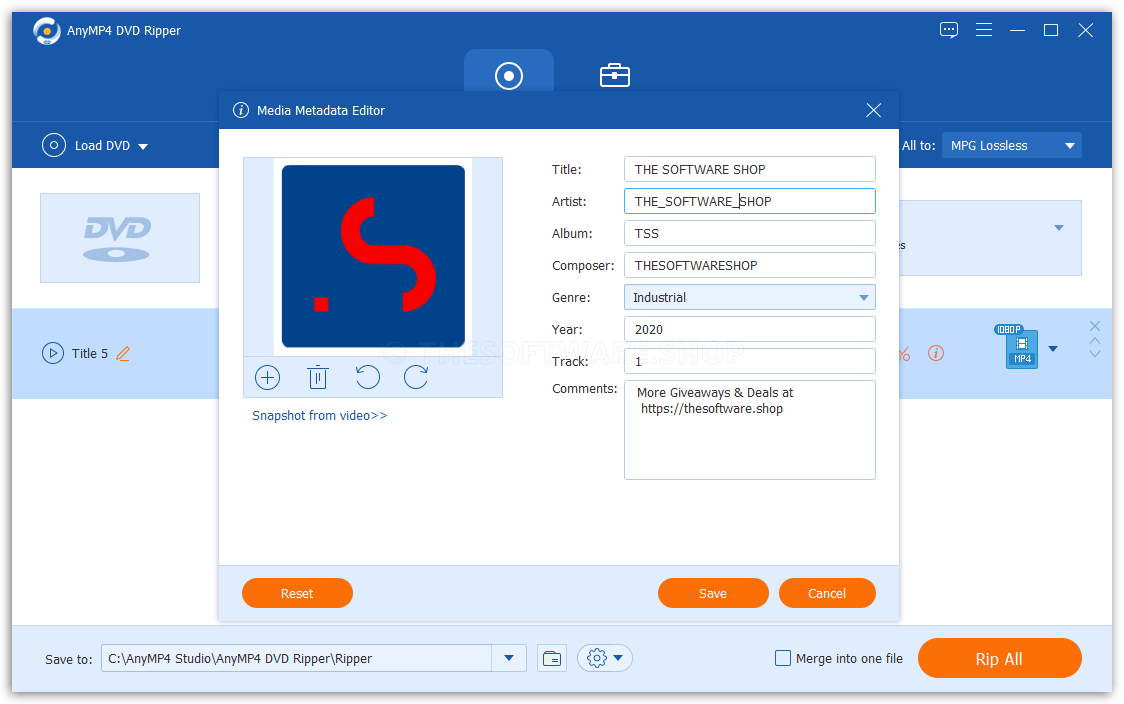Play Title 5 preview
The image size is (1124, 704).
[53, 353]
